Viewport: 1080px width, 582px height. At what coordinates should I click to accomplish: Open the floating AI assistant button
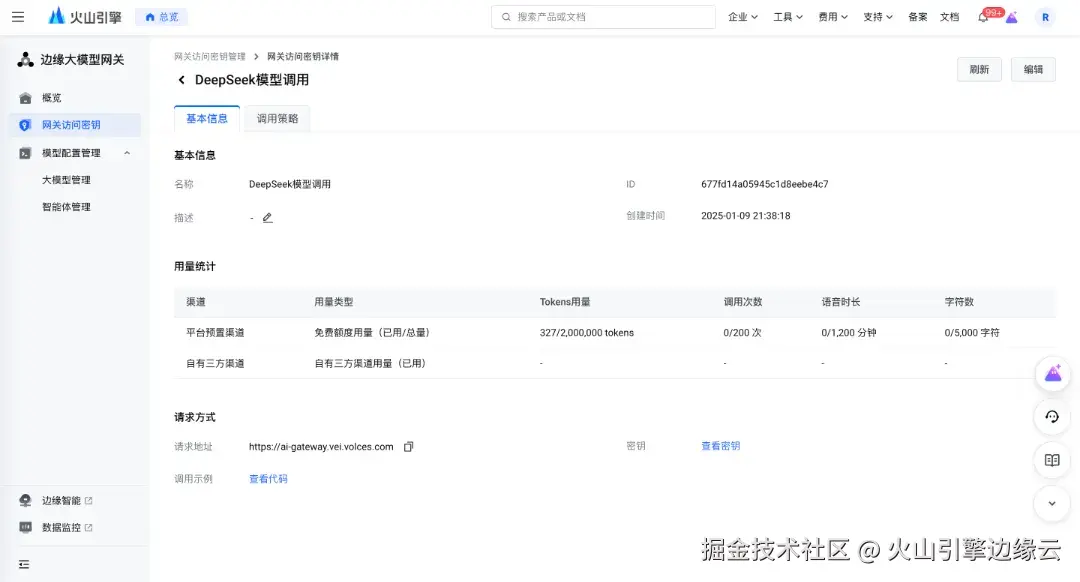pos(1052,373)
